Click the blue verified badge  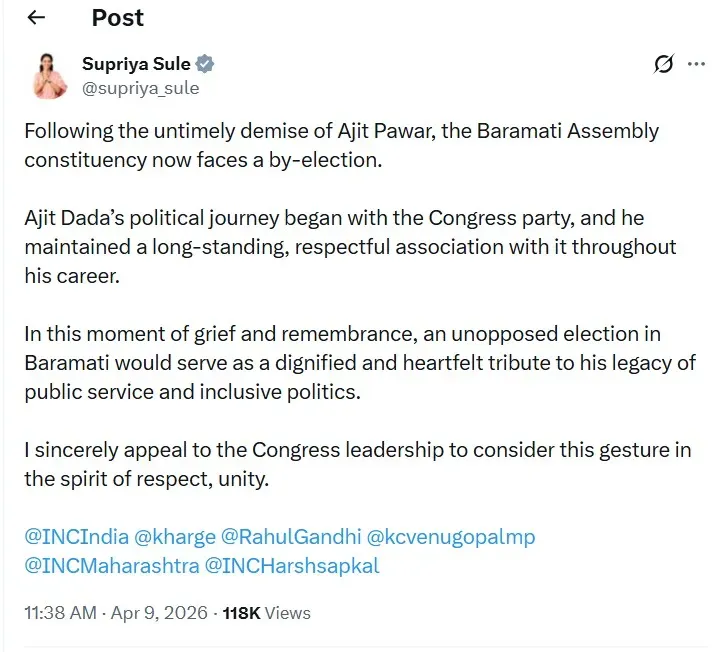(x=206, y=65)
